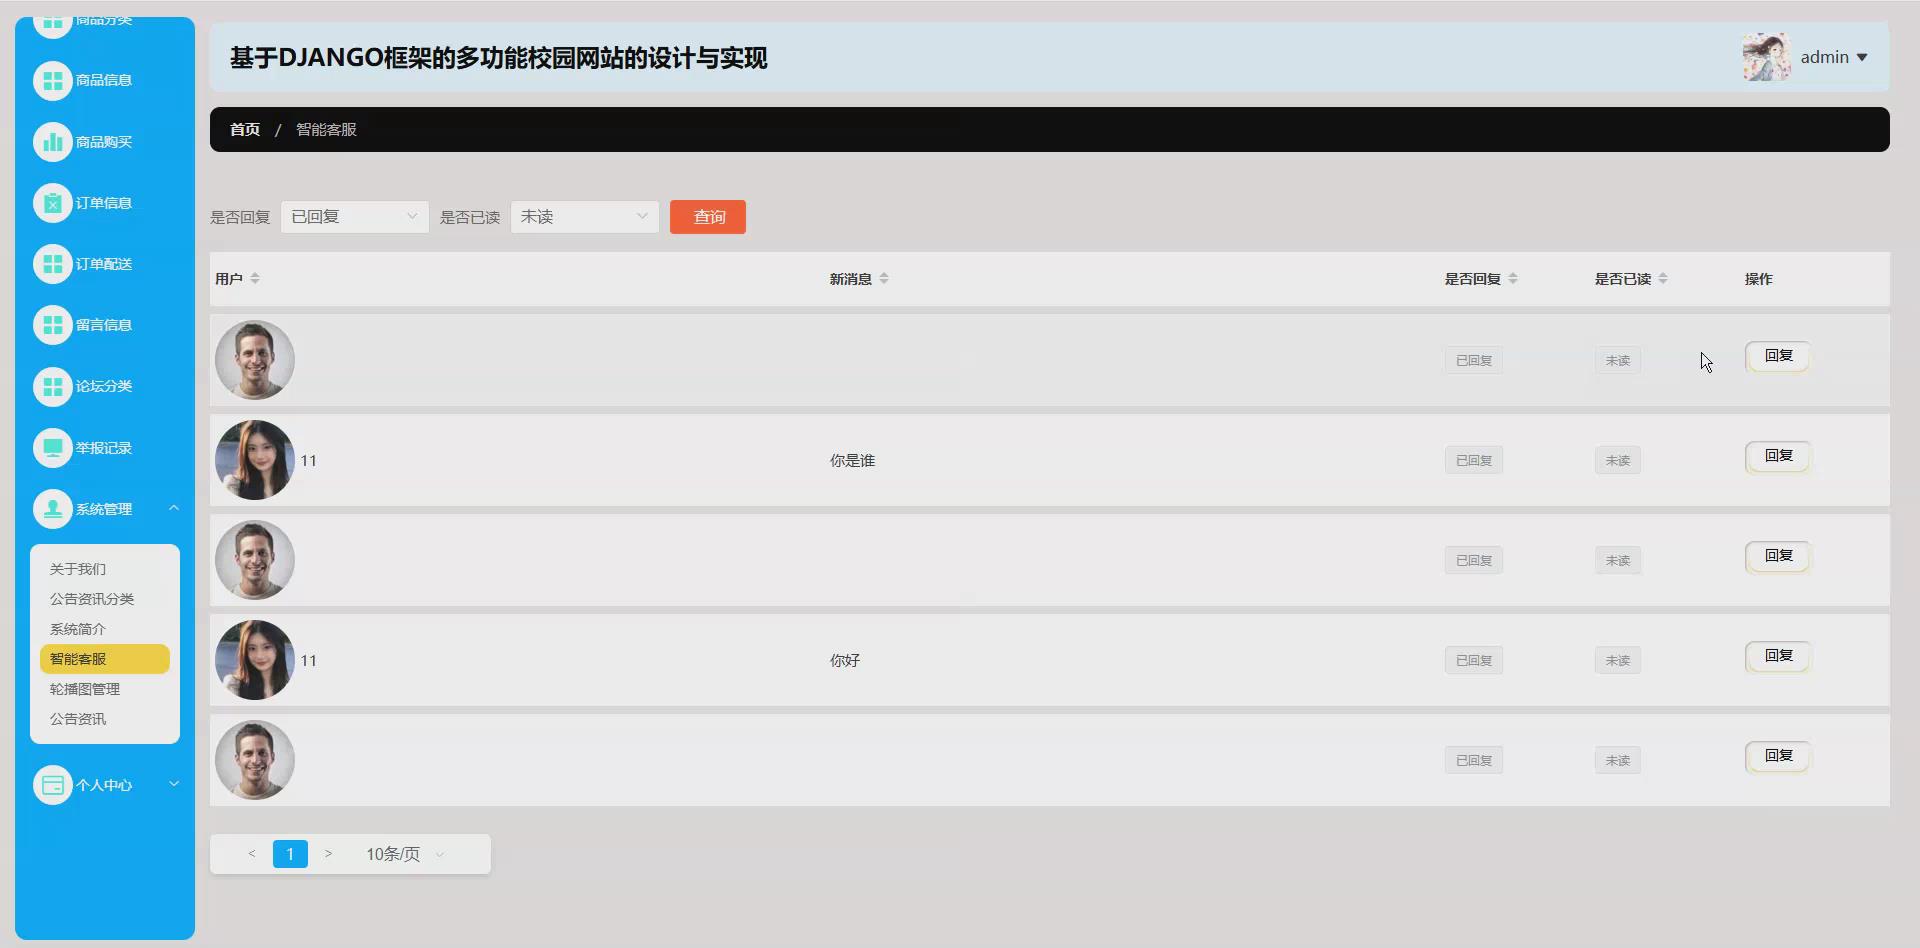Viewport: 1920px width, 948px height.
Task: Click female avatar beside 你是谁 row
Action: tap(255, 460)
